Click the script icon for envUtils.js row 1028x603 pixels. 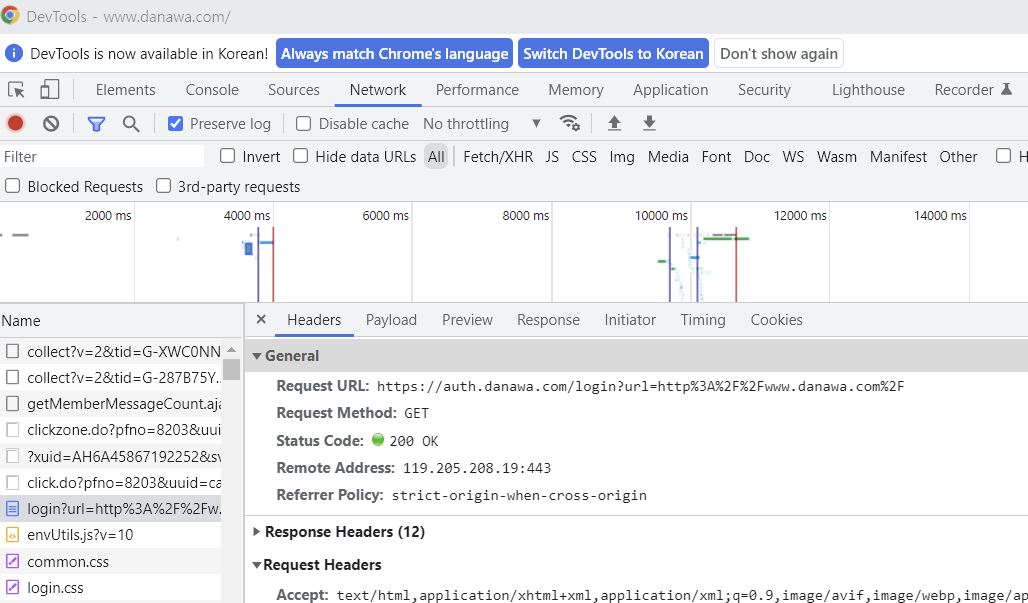12,534
